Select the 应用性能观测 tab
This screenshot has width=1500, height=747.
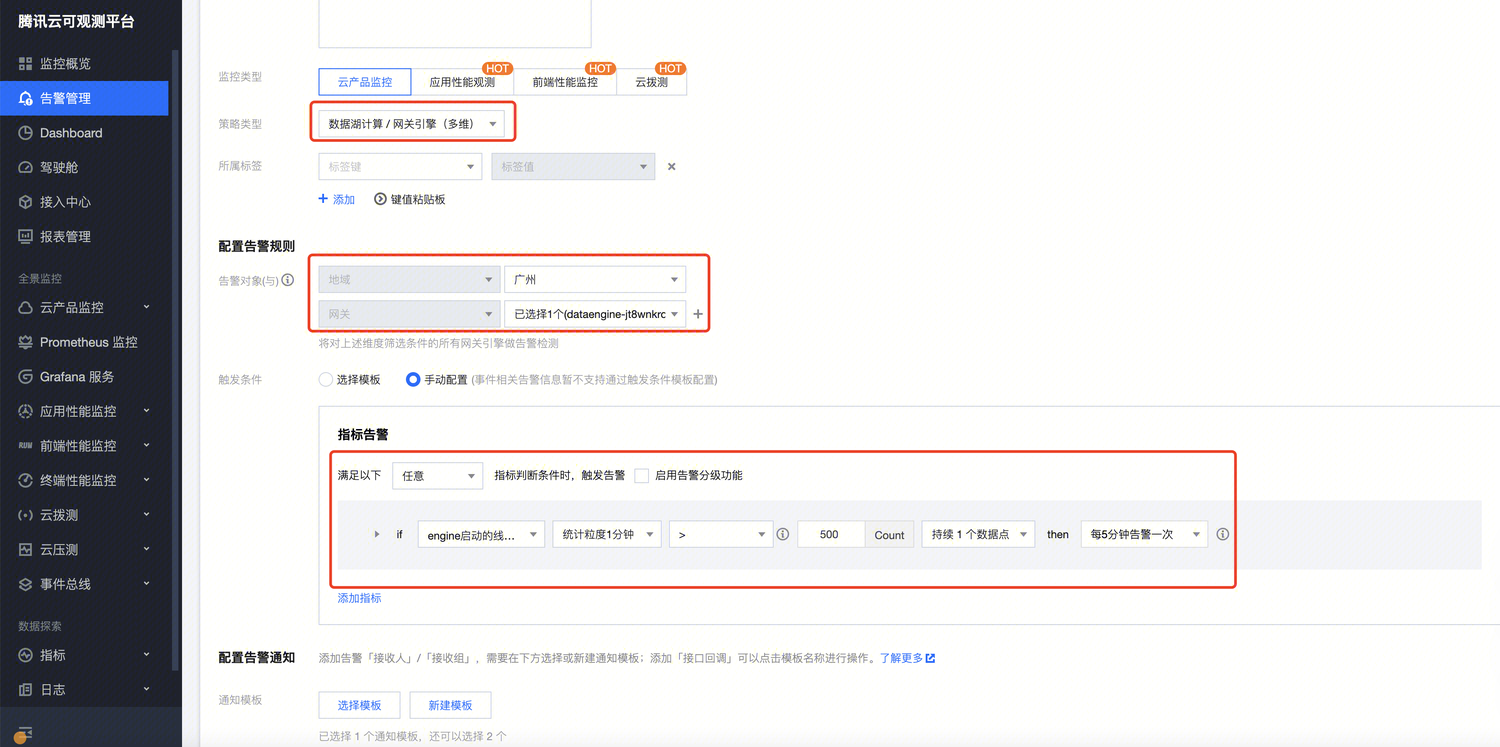[x=462, y=82]
